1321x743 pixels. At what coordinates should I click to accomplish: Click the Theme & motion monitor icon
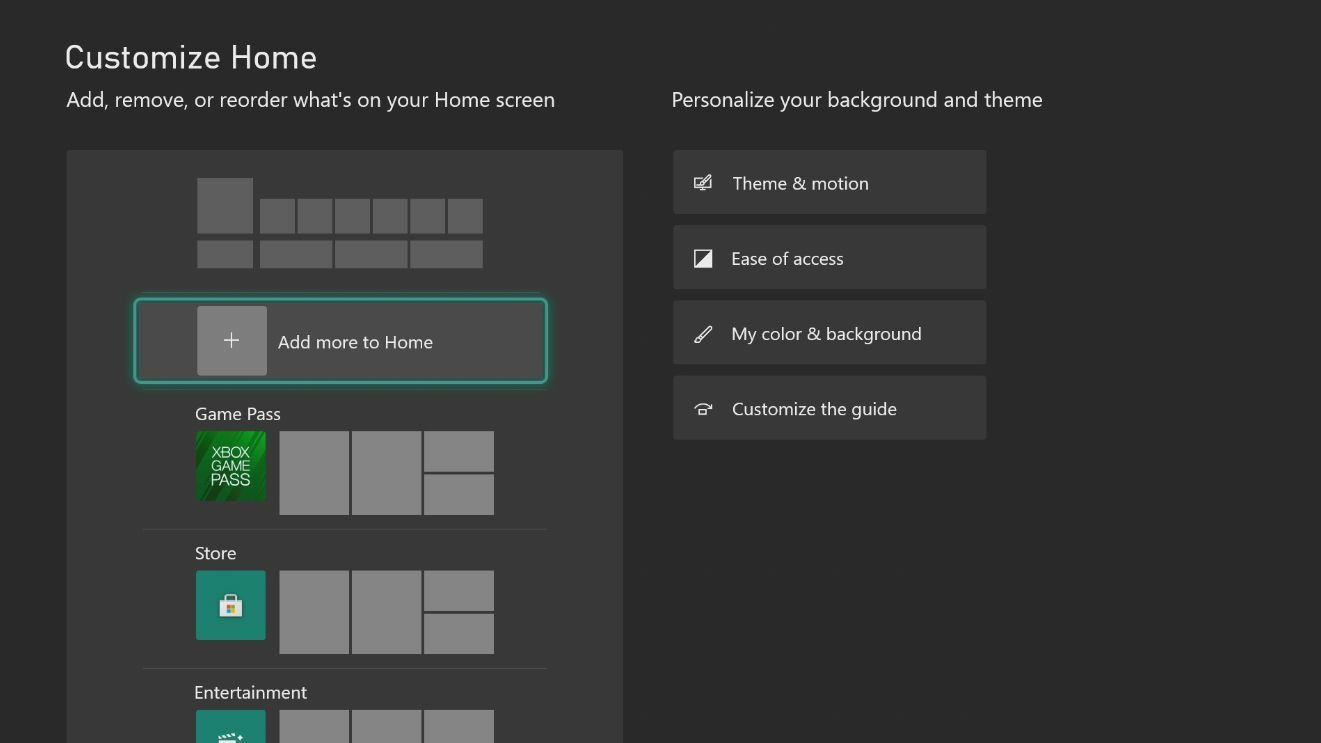tap(703, 183)
